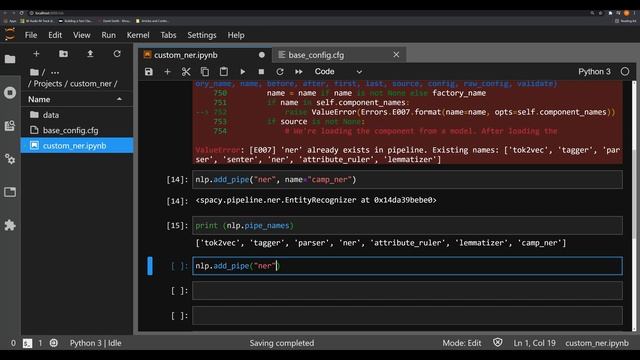The width and height of the screenshot is (640, 360).
Task: Paste cell from clipboard
Action: (x=224, y=72)
